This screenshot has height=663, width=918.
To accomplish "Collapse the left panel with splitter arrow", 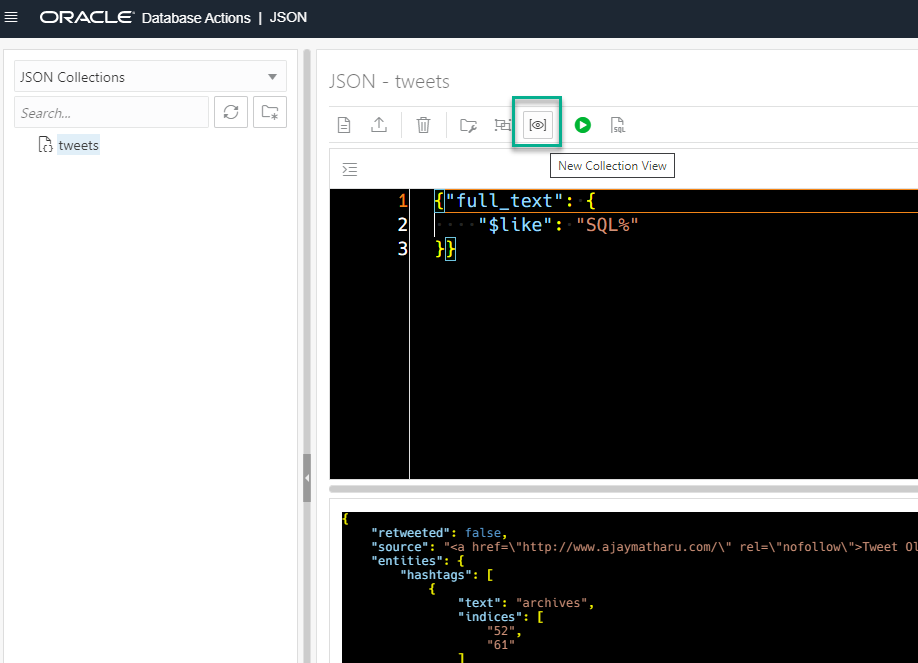I will coord(307,478).
